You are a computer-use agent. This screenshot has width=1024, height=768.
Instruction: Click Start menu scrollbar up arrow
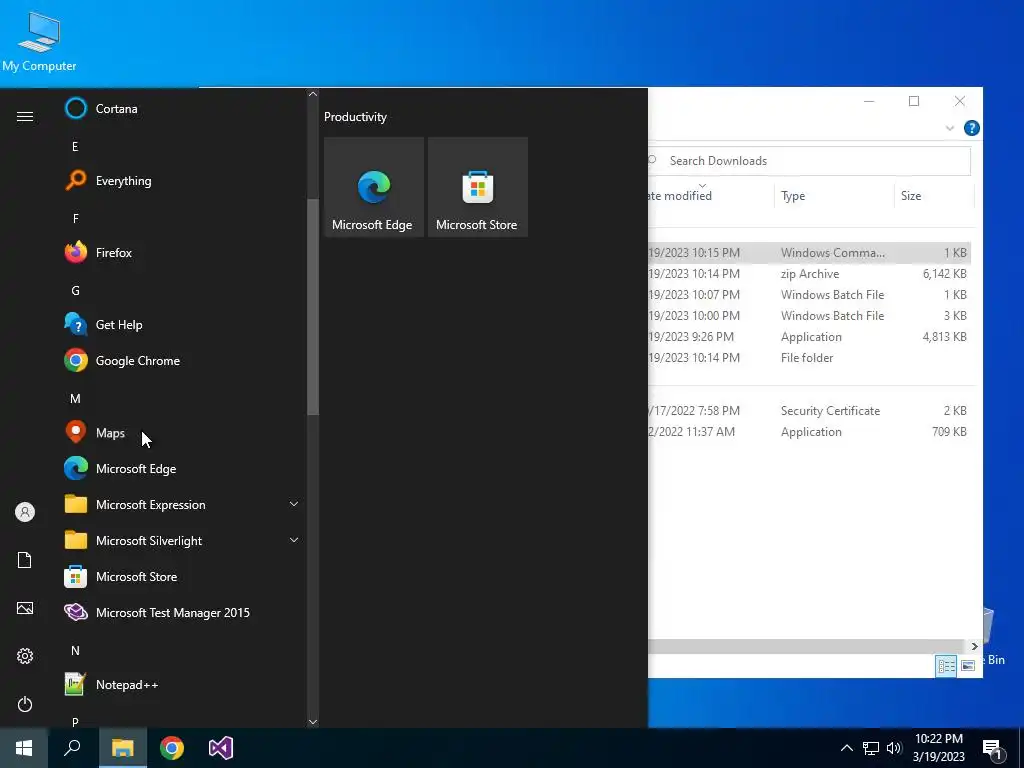[313, 94]
